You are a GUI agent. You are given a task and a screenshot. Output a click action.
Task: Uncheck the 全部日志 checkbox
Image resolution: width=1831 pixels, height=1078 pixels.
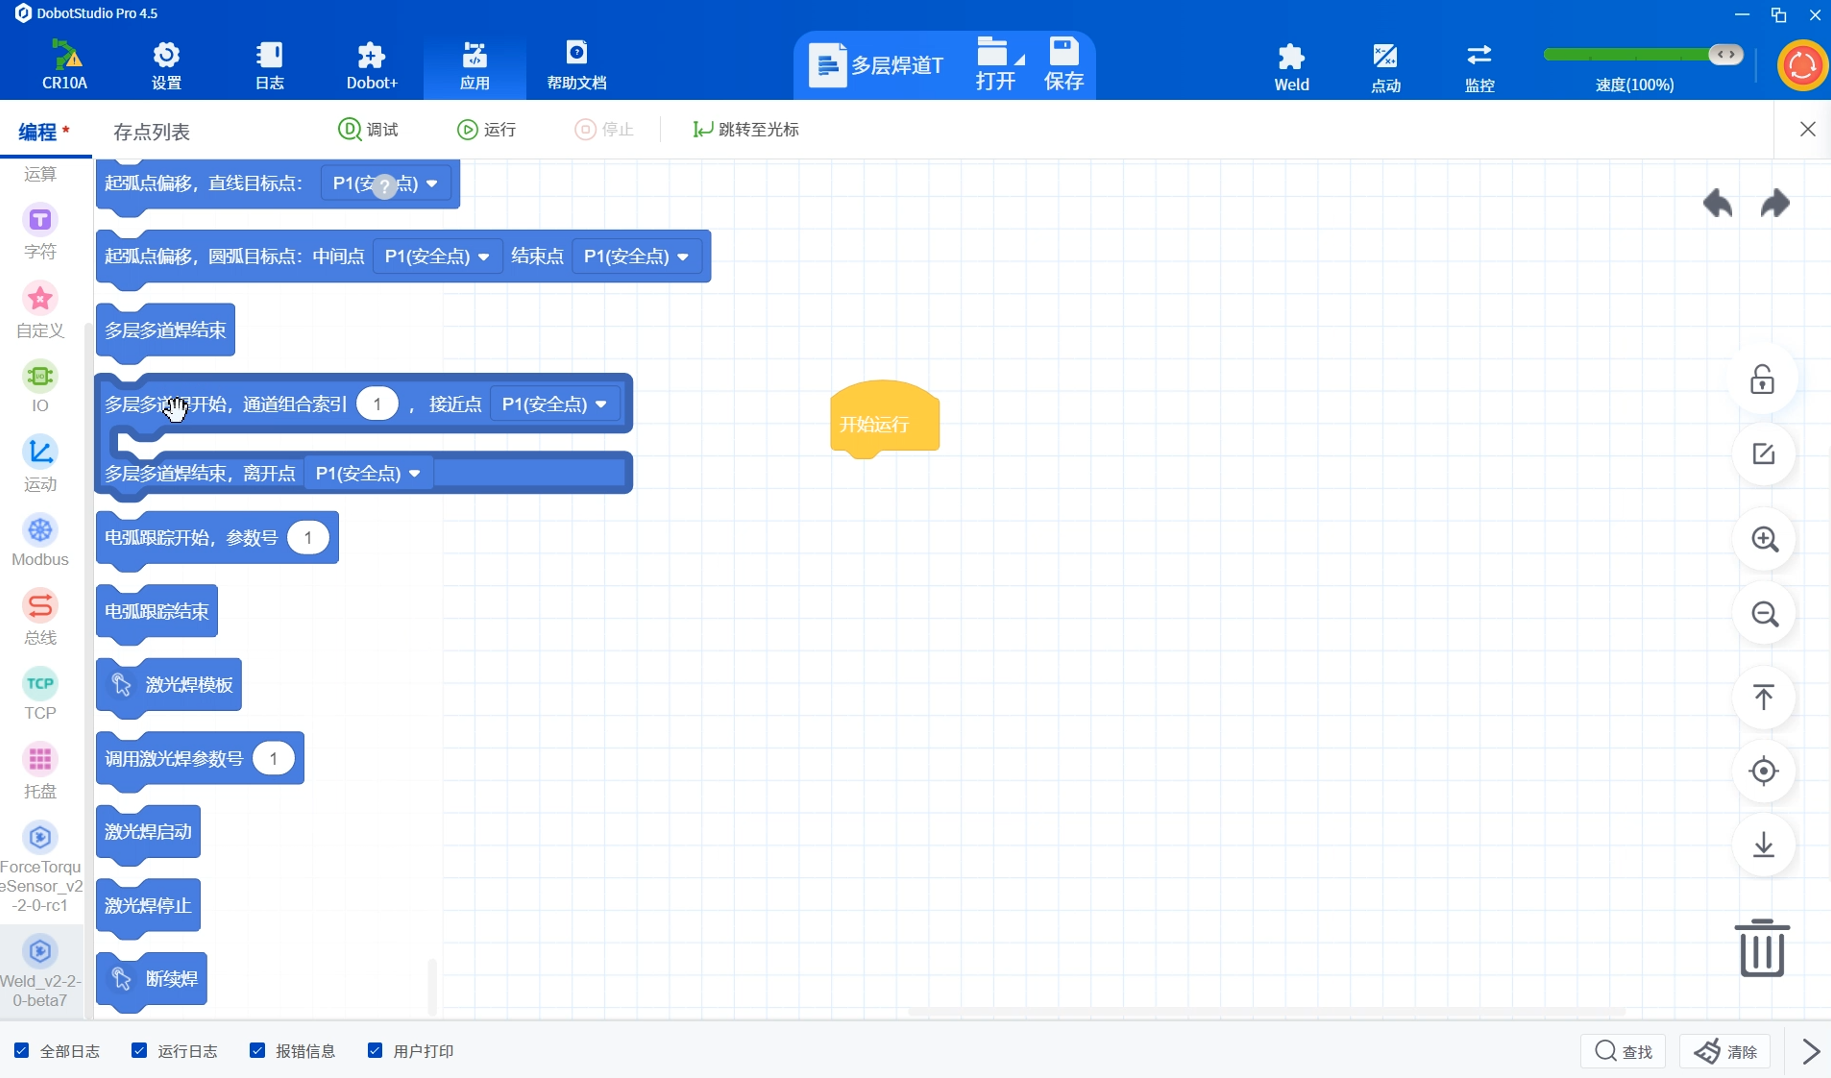[x=22, y=1050]
